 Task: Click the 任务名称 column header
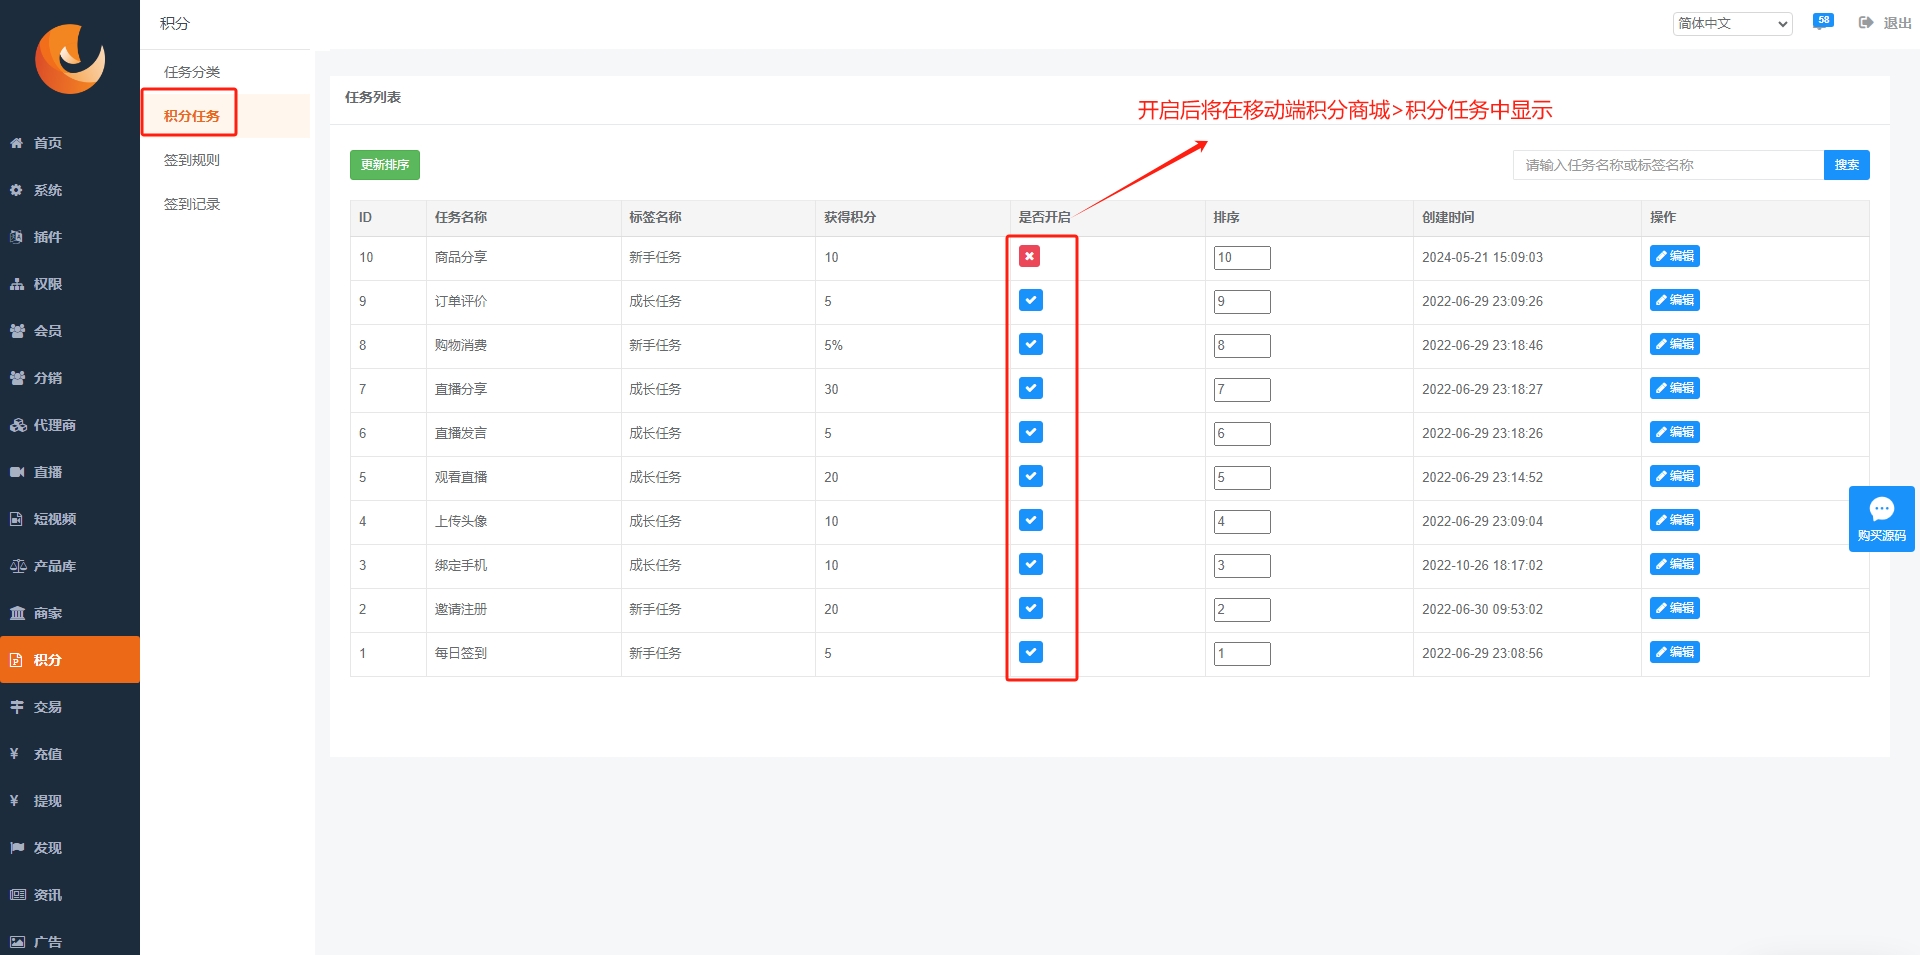tap(461, 217)
